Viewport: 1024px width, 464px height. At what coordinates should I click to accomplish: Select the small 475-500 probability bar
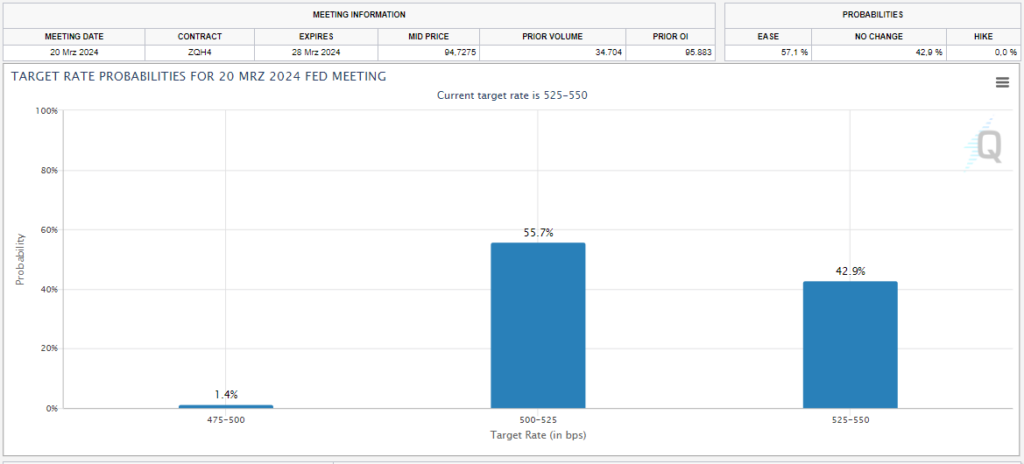[x=226, y=406]
